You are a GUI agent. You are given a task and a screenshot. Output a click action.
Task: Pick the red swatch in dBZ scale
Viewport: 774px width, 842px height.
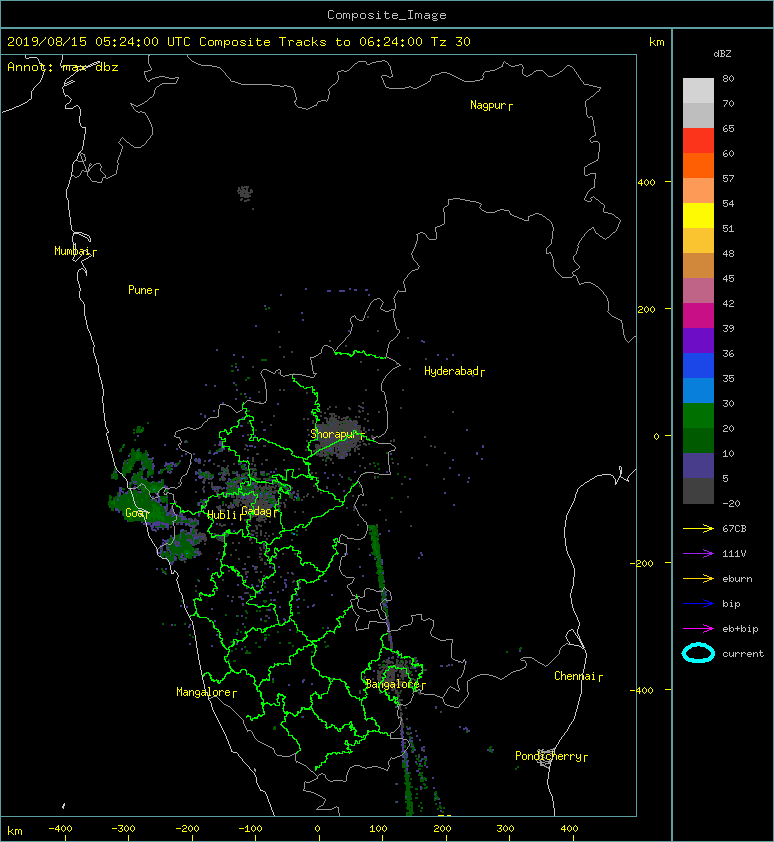698,140
